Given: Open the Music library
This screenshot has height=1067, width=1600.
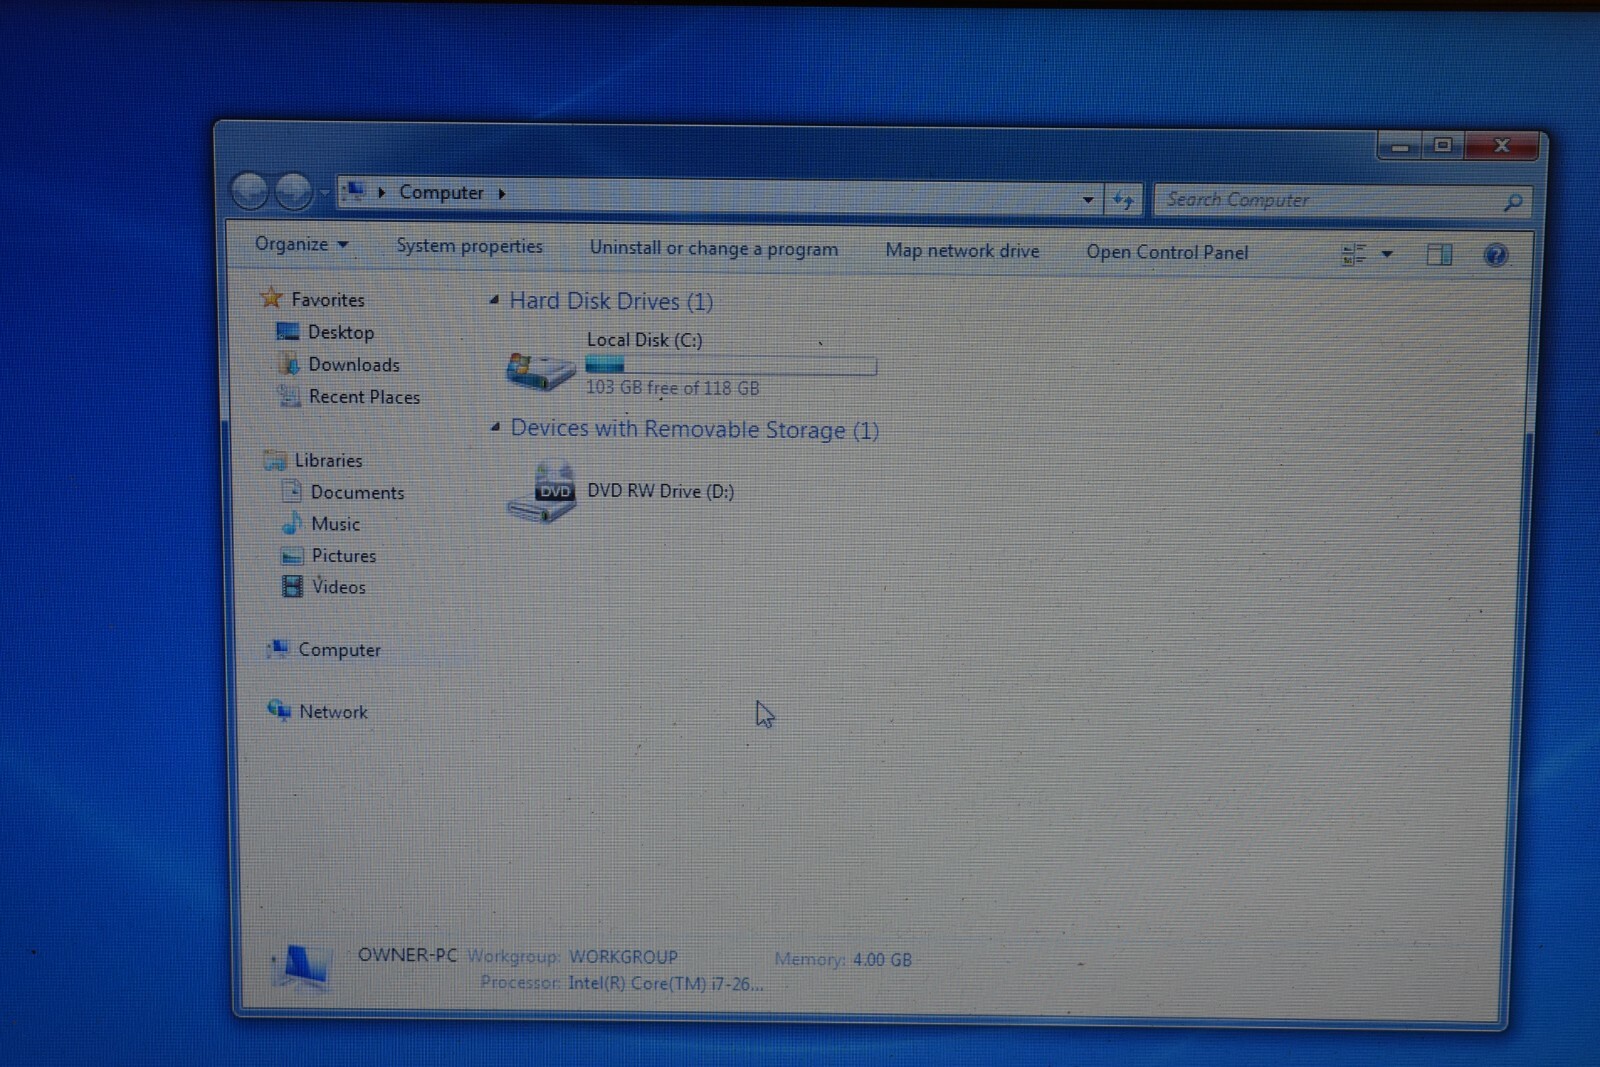Looking at the screenshot, I should [335, 524].
